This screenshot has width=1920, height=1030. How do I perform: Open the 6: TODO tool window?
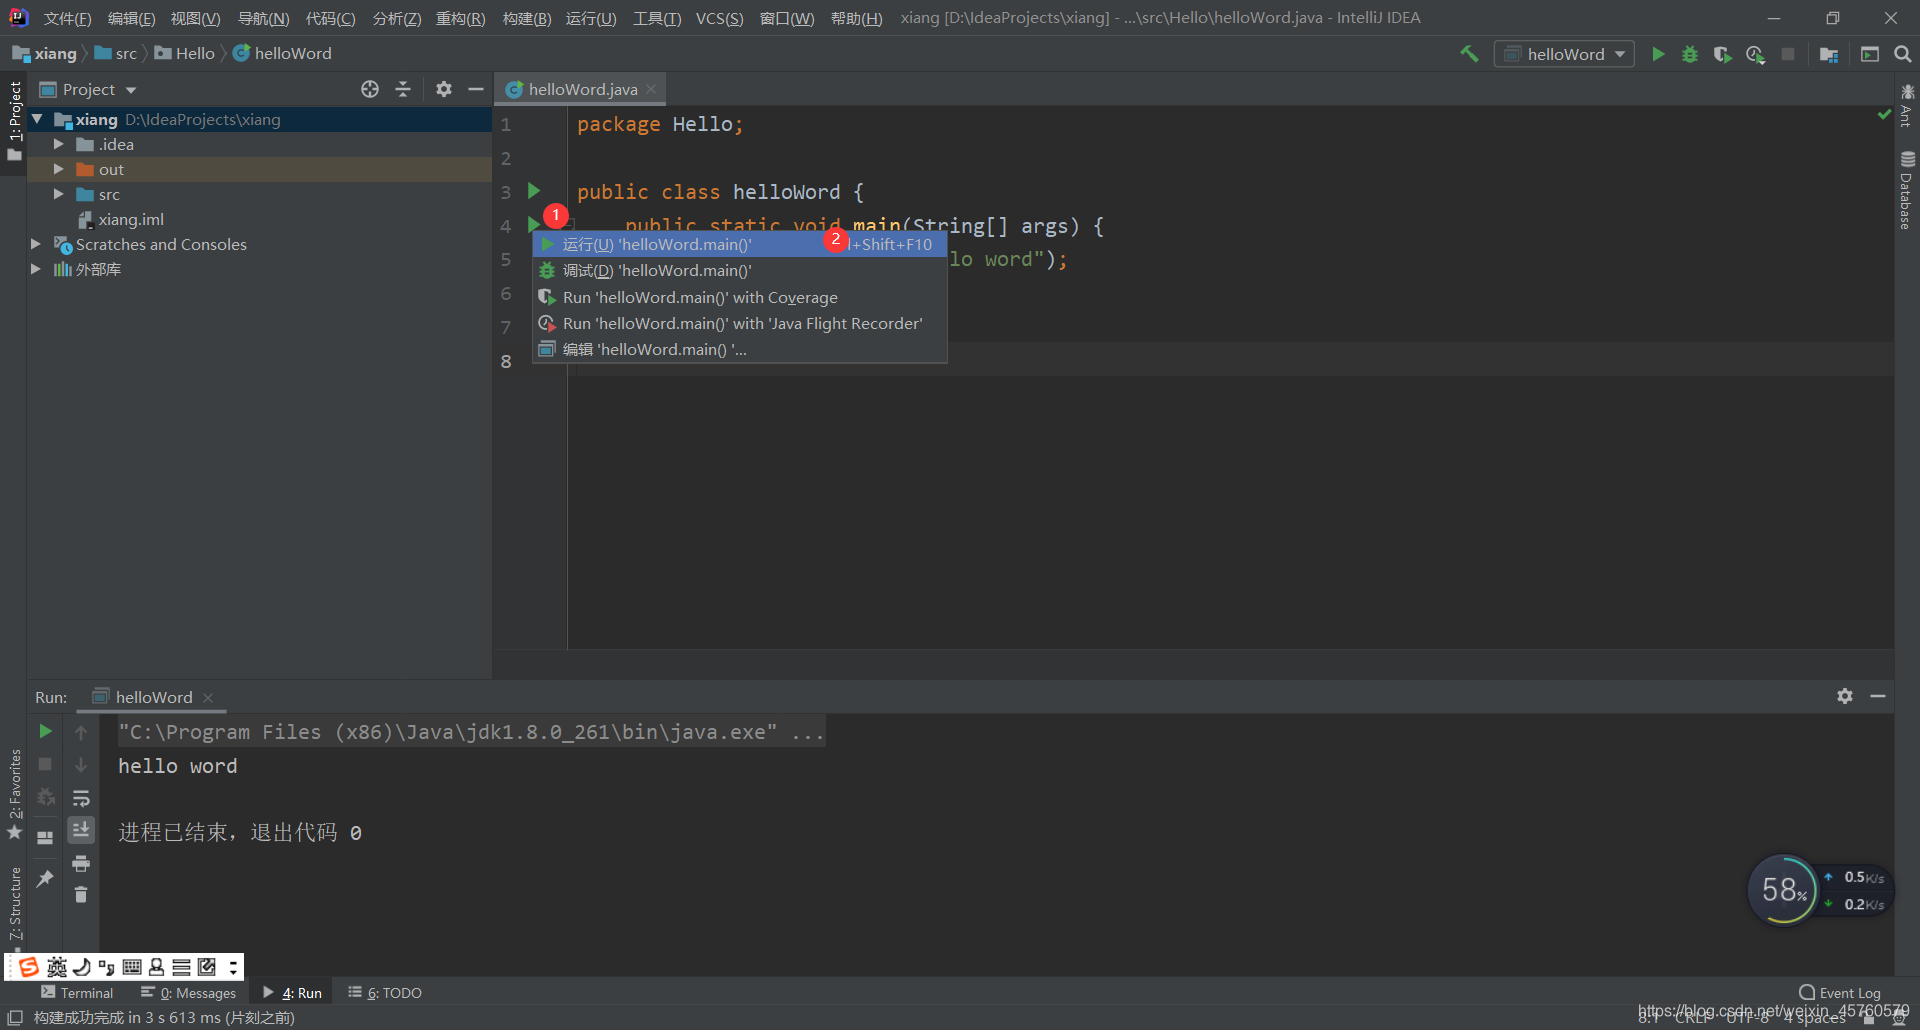pos(385,993)
